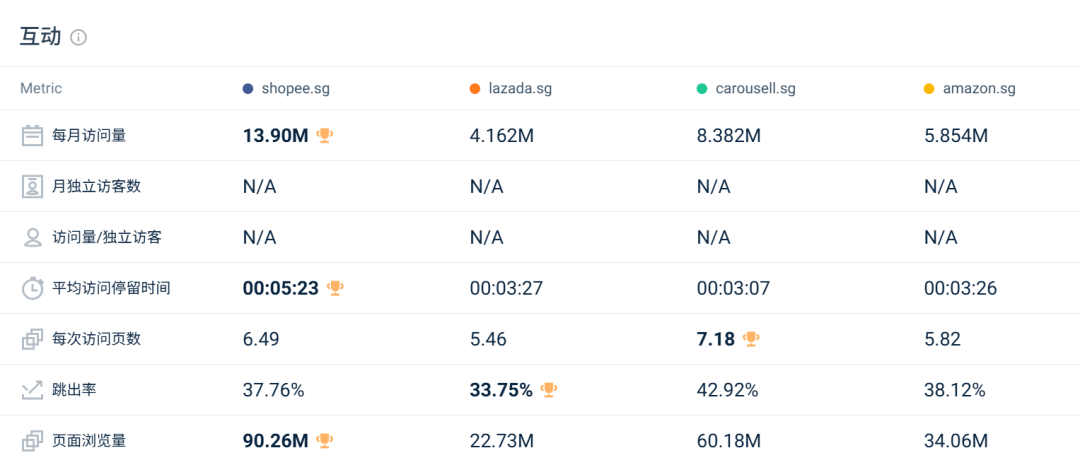Click the 00:05:23 duration value

pyautogui.click(x=281, y=288)
